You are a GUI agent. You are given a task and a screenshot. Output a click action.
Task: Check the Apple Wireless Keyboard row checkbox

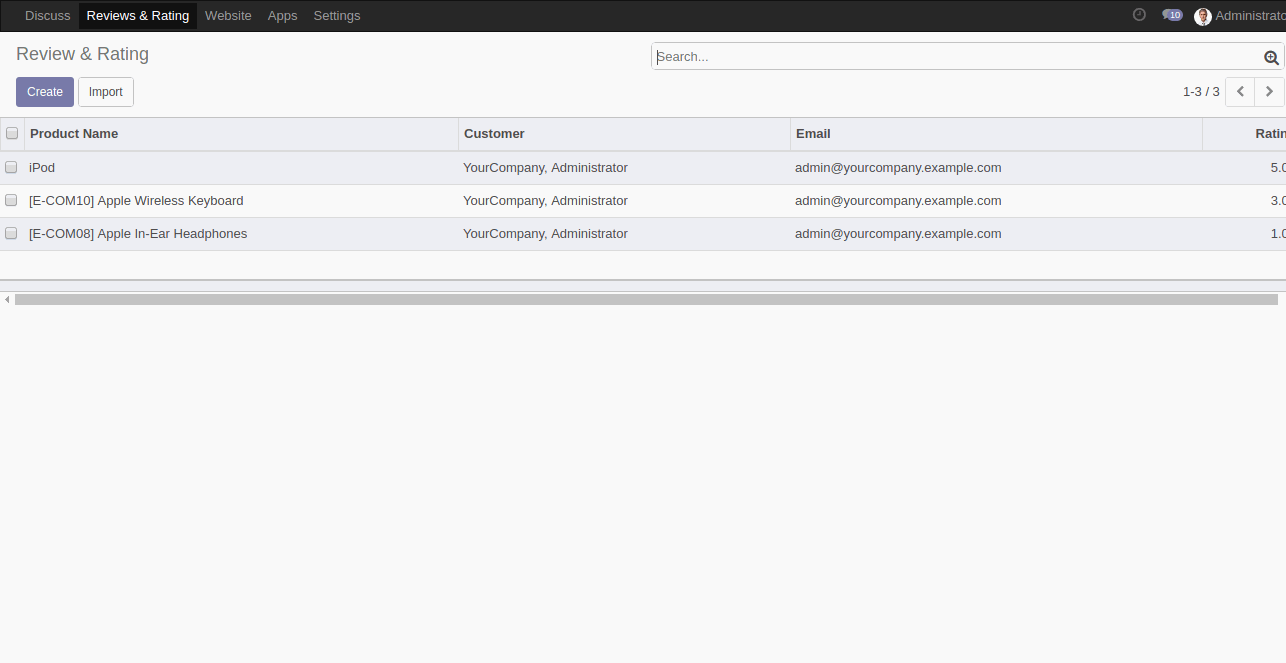[x=11, y=200]
